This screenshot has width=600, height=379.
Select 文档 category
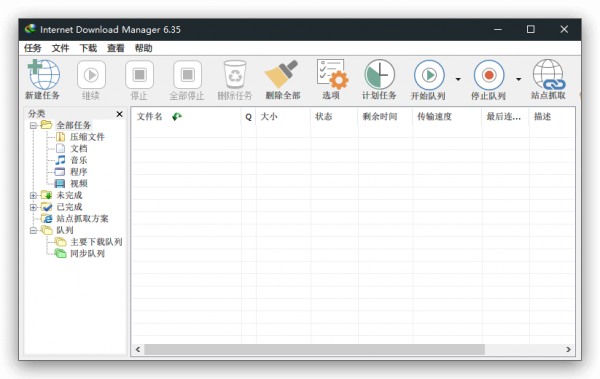click(79, 149)
